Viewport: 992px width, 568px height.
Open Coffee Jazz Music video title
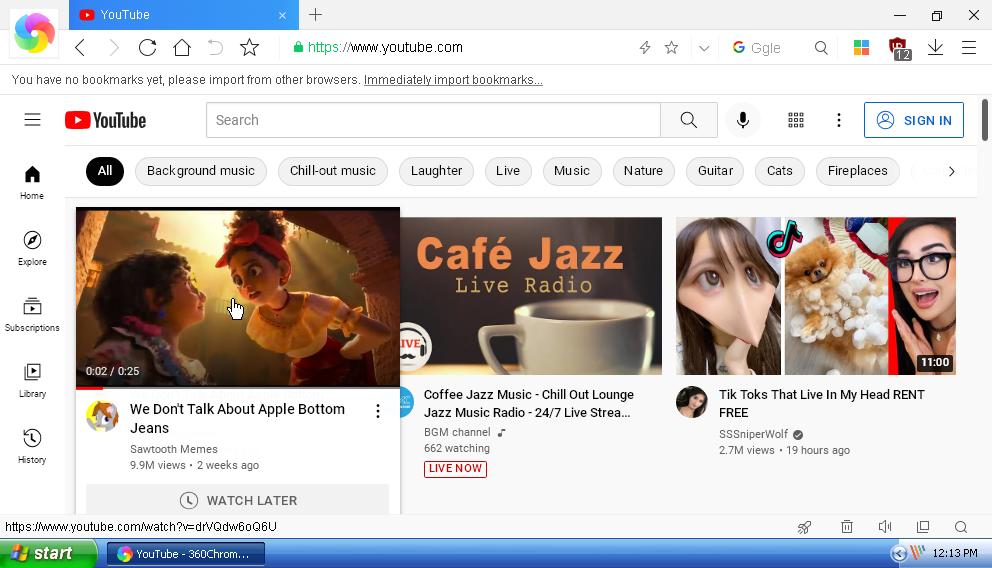coord(528,404)
